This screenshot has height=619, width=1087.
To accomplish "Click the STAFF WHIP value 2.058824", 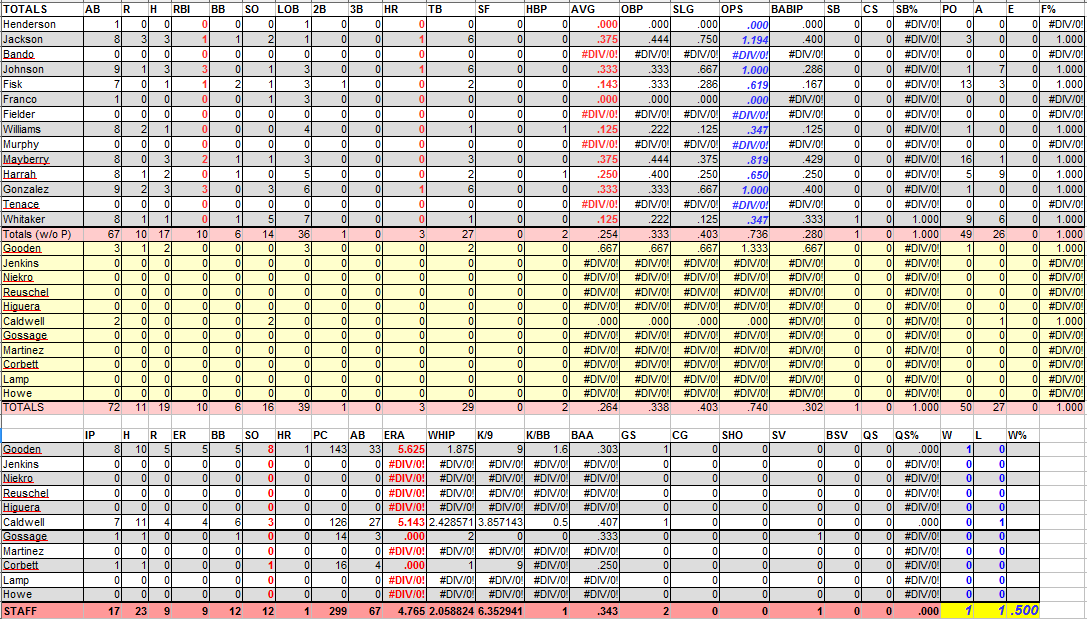I will point(452,611).
